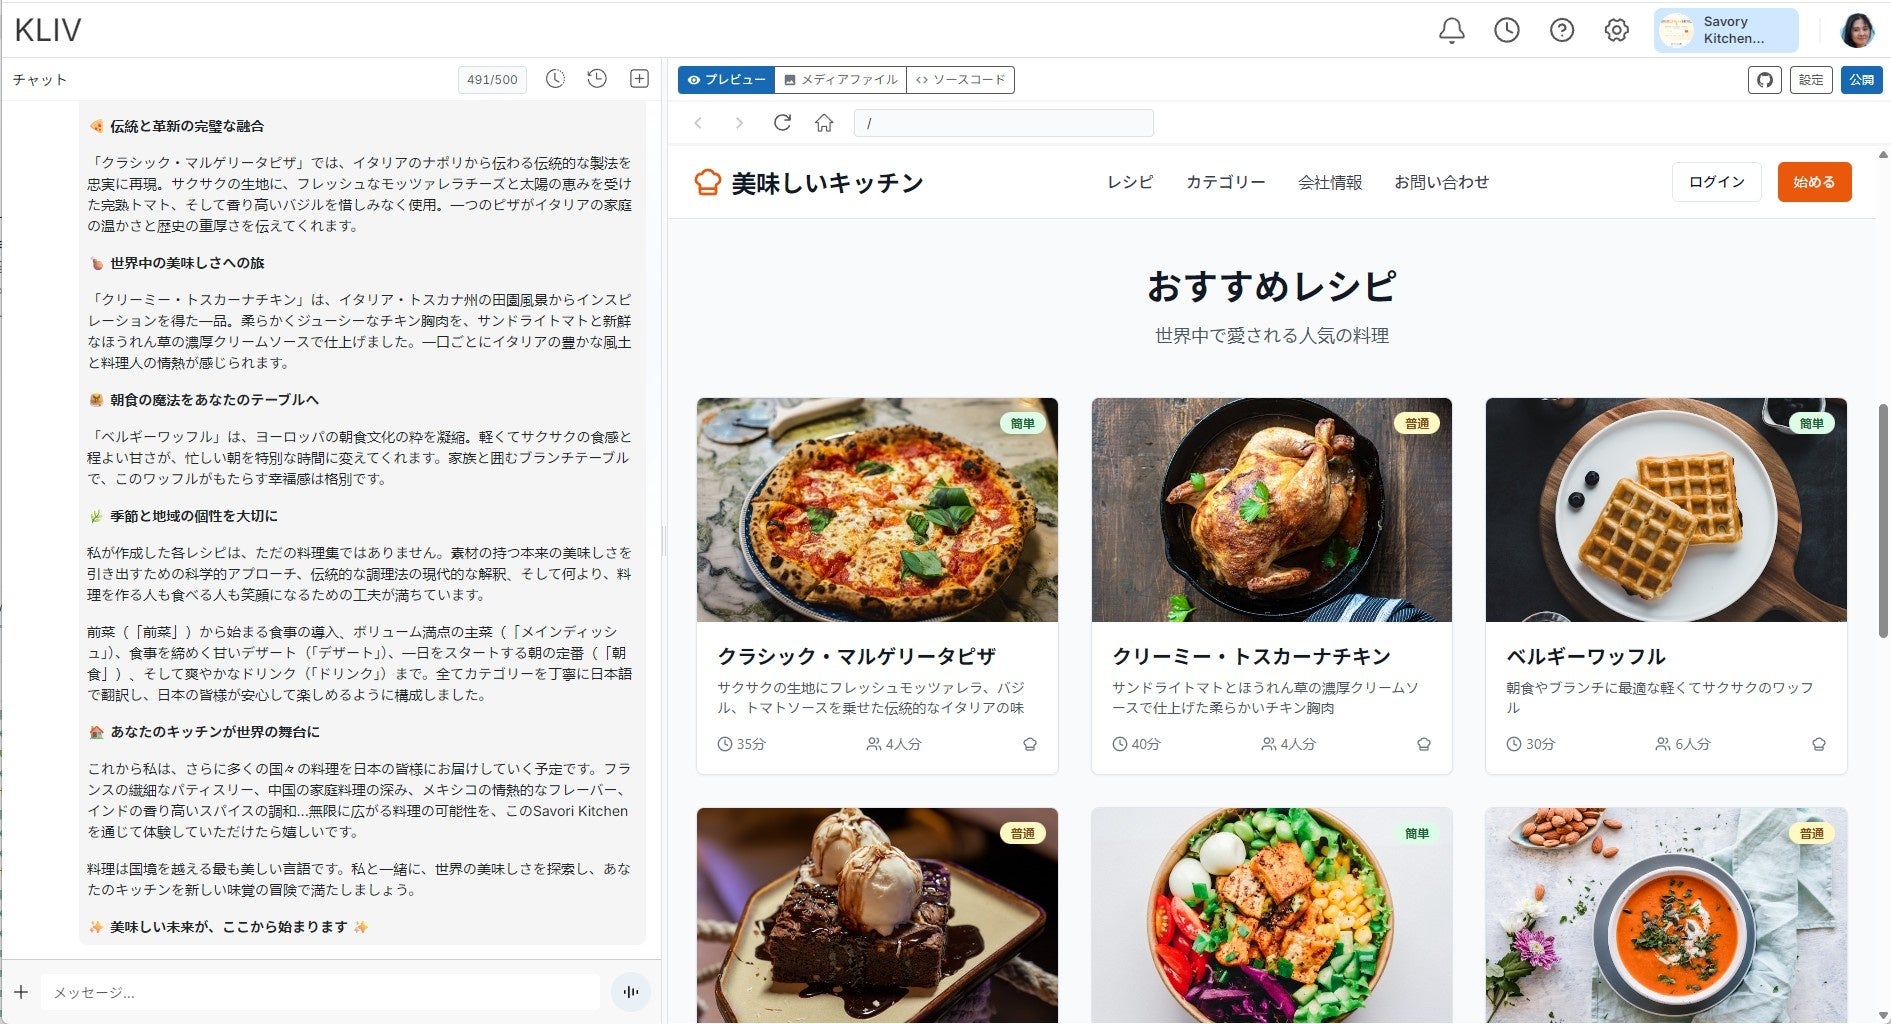Click the chef hat icon on the chicken card

tap(1424, 744)
